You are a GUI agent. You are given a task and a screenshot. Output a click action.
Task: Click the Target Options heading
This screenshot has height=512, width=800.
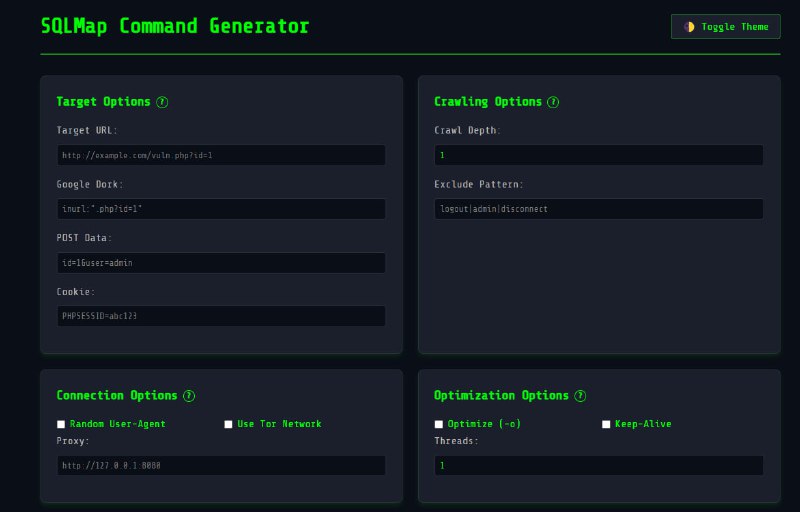tap(104, 101)
